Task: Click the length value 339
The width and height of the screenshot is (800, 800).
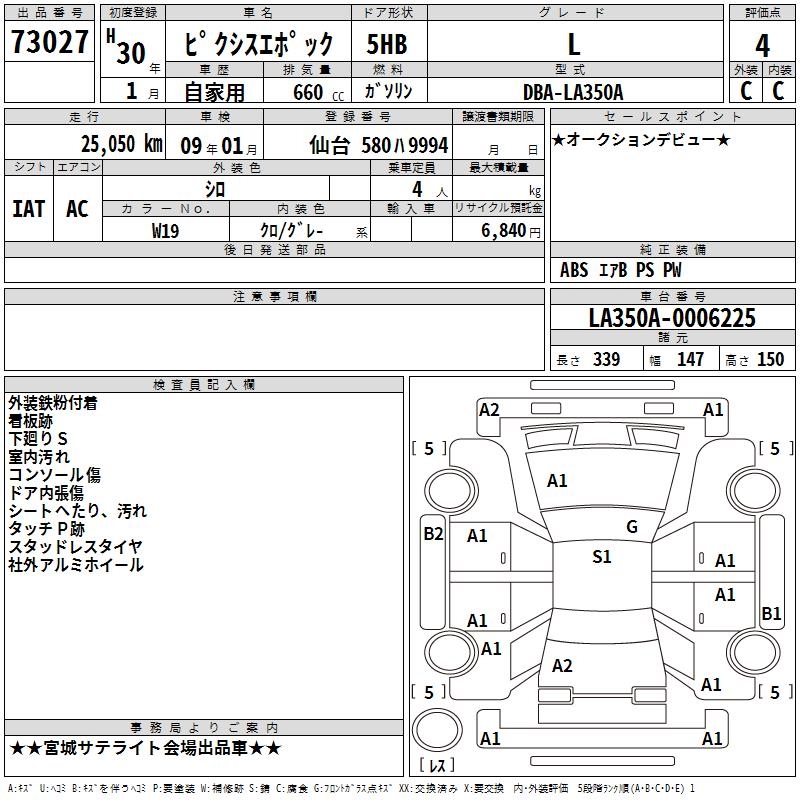Action: pyautogui.click(x=606, y=359)
